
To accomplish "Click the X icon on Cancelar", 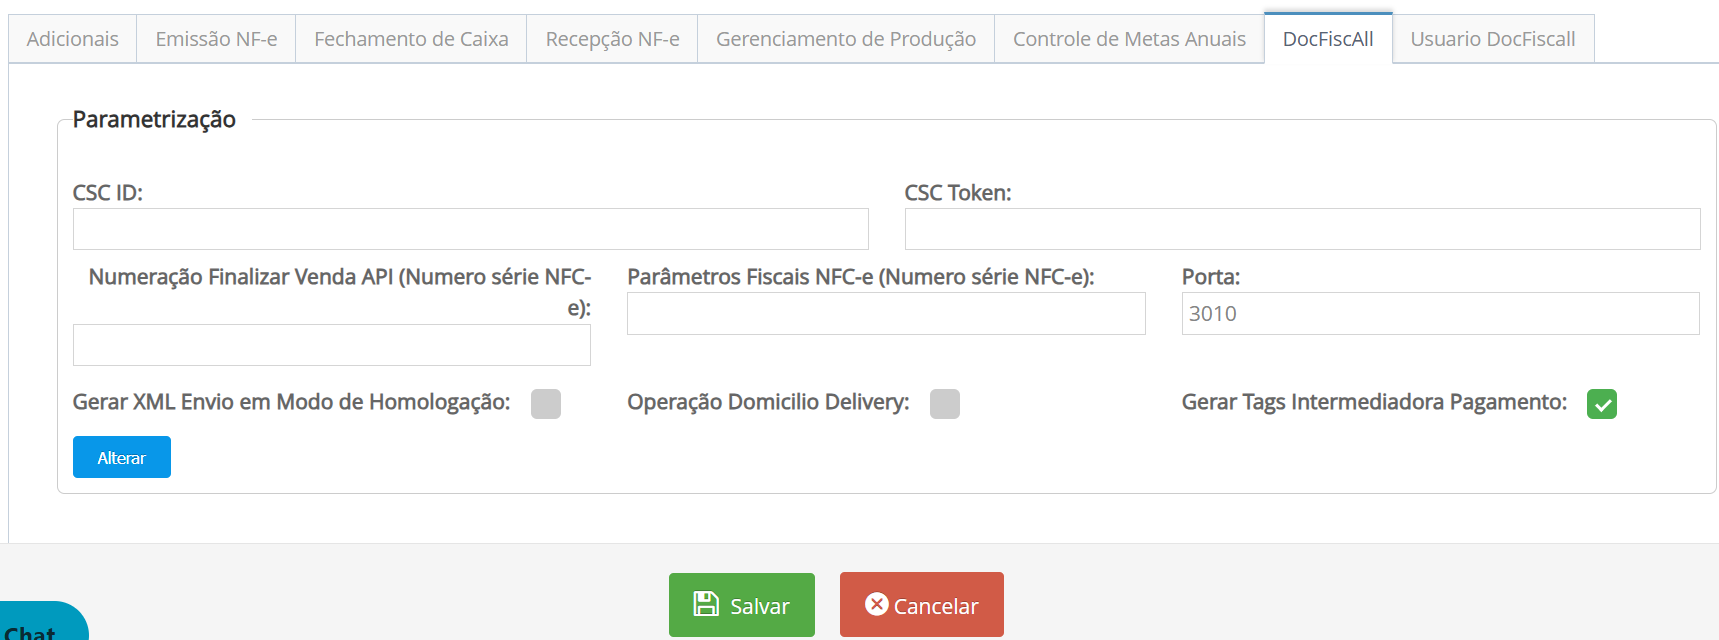I will point(876,604).
